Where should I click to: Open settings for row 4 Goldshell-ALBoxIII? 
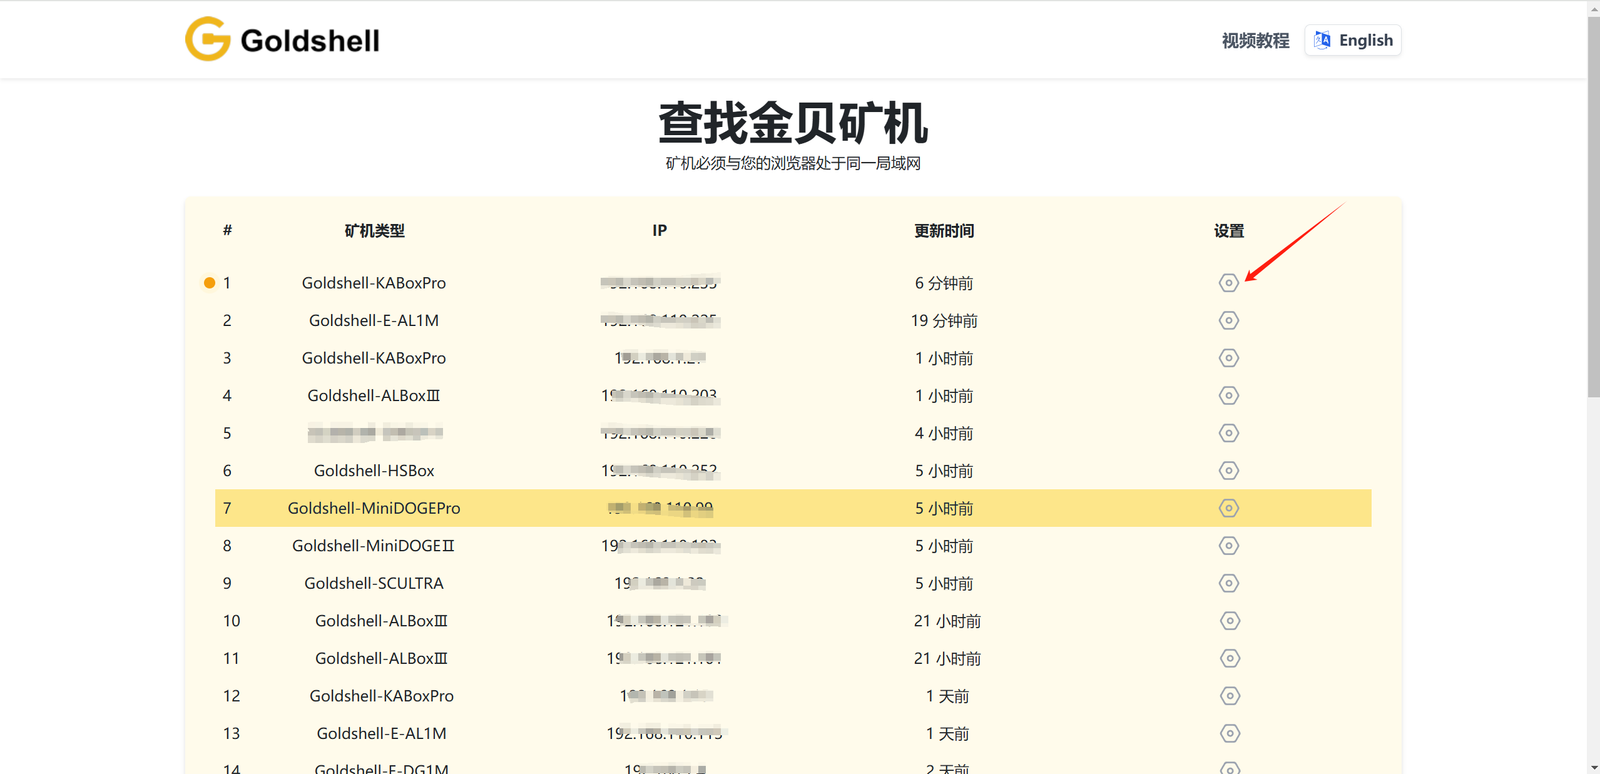[x=1229, y=396]
